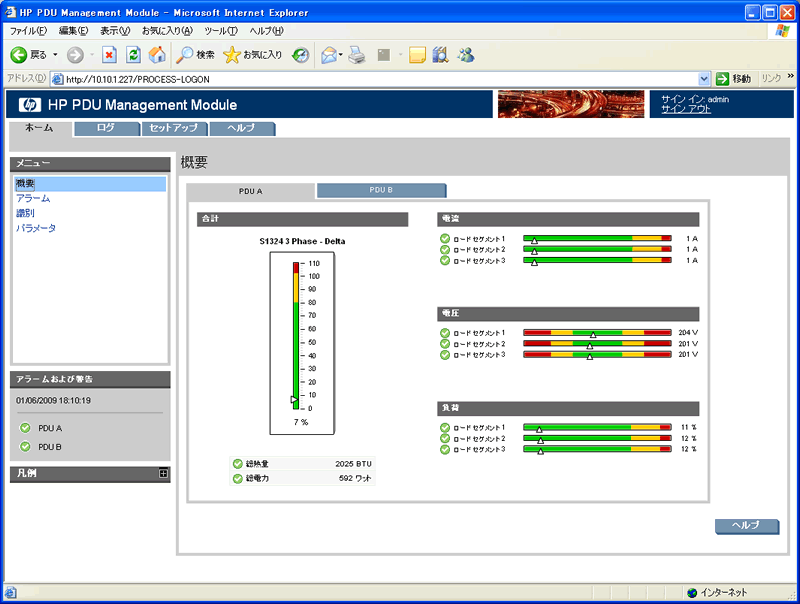Screen dimensions: 800x604
Task: Click the IE Back button
Action: pyautogui.click(x=28, y=54)
